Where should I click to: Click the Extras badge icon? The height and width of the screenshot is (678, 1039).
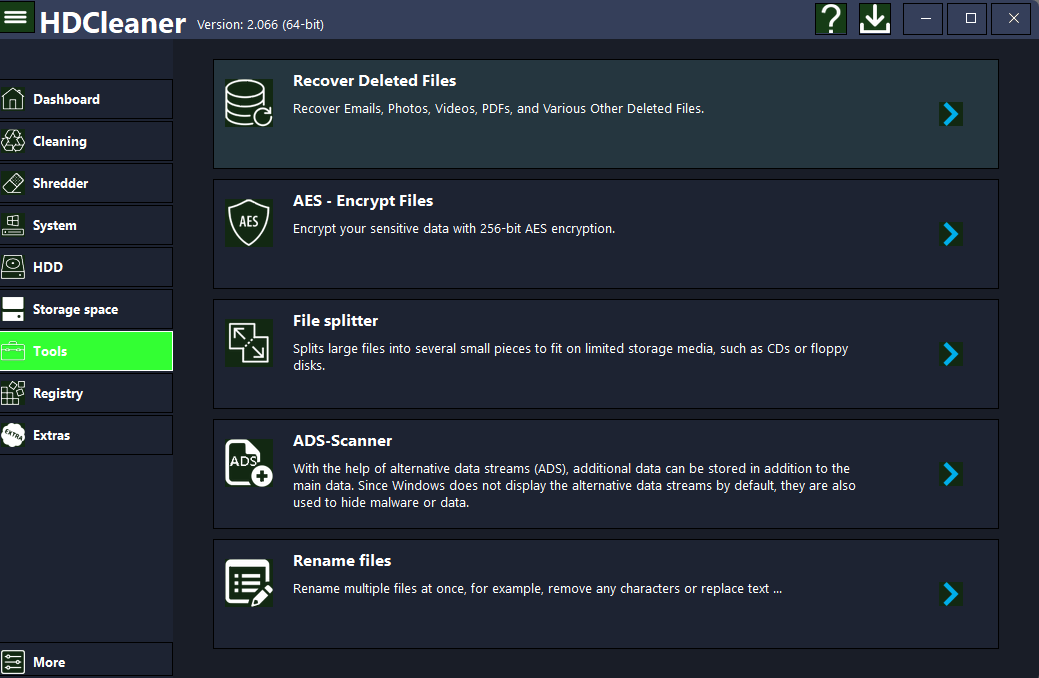(13, 435)
